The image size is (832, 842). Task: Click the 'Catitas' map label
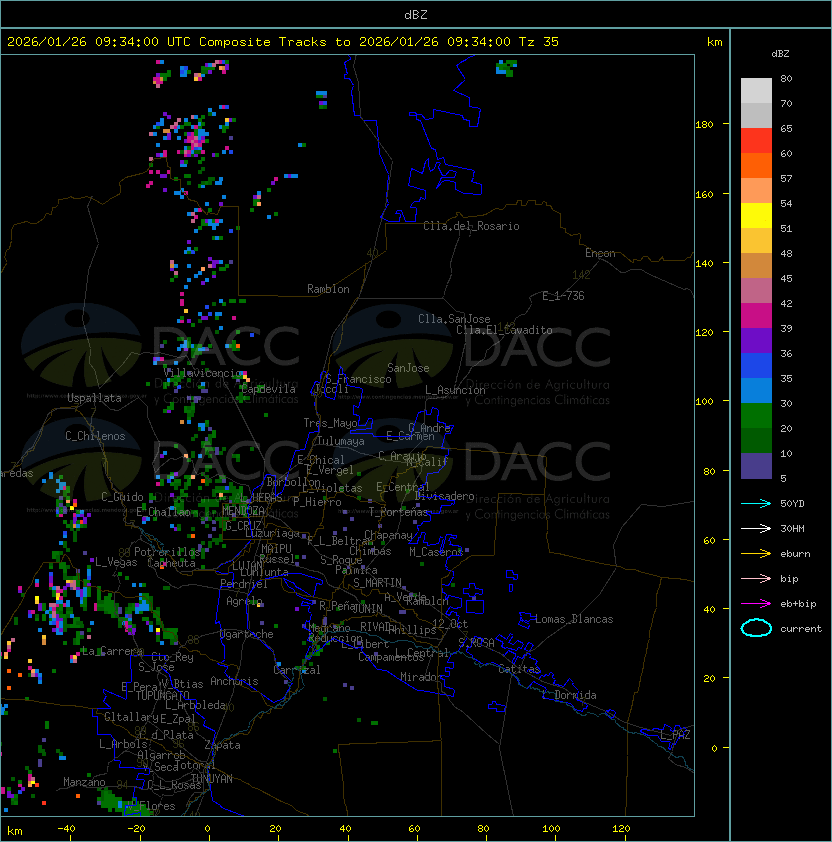point(519,669)
